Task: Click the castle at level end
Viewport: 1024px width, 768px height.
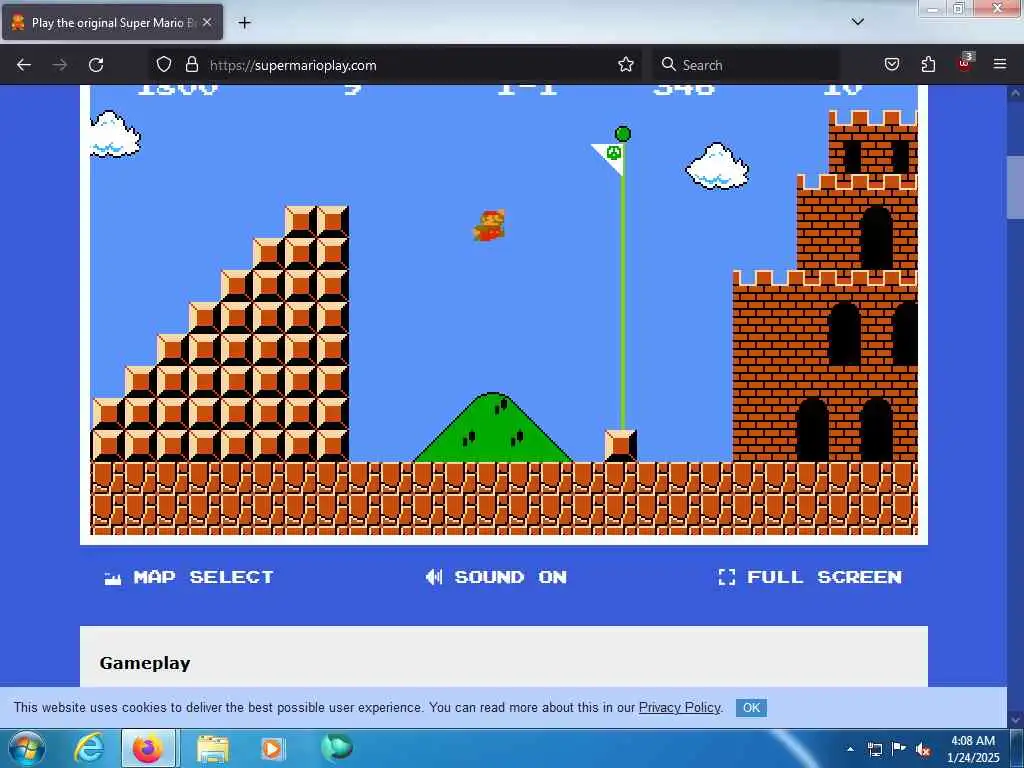Action: click(x=825, y=286)
